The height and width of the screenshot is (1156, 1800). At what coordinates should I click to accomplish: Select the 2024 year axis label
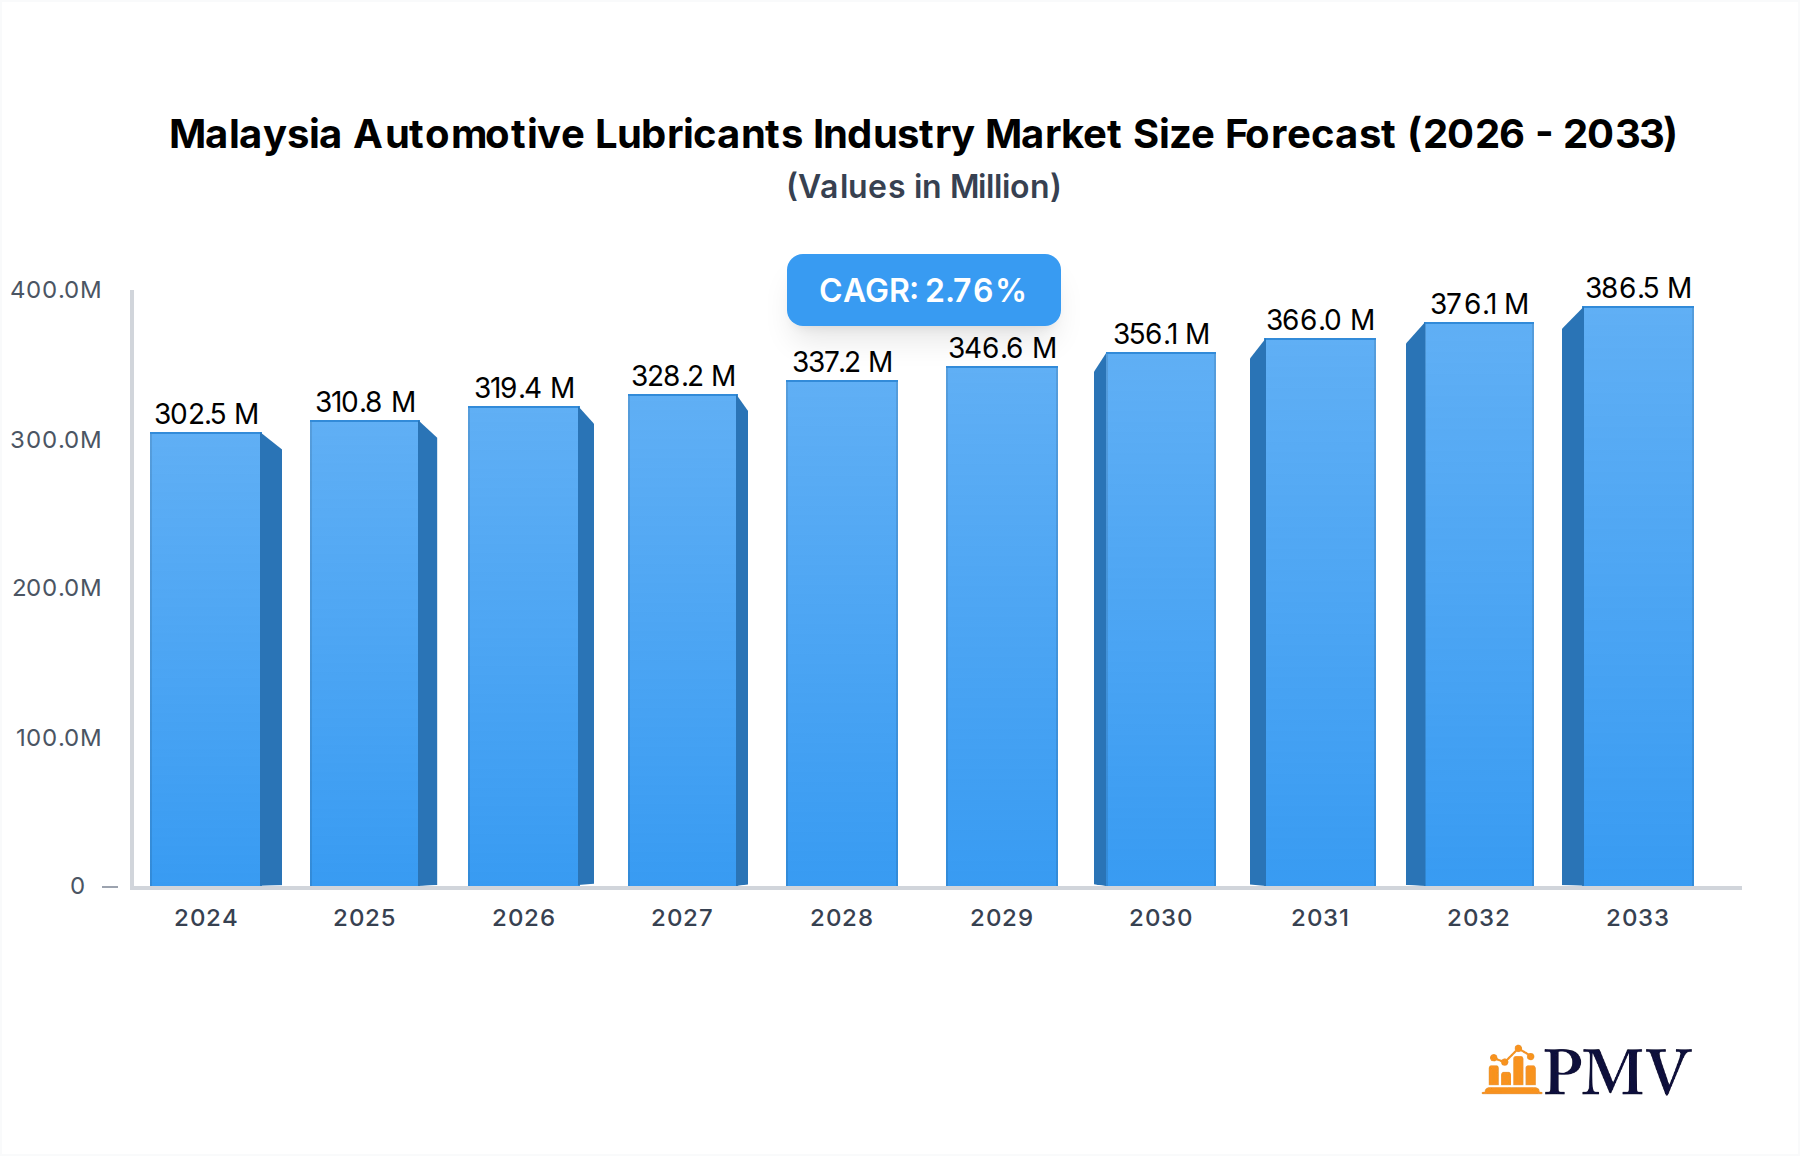206,917
